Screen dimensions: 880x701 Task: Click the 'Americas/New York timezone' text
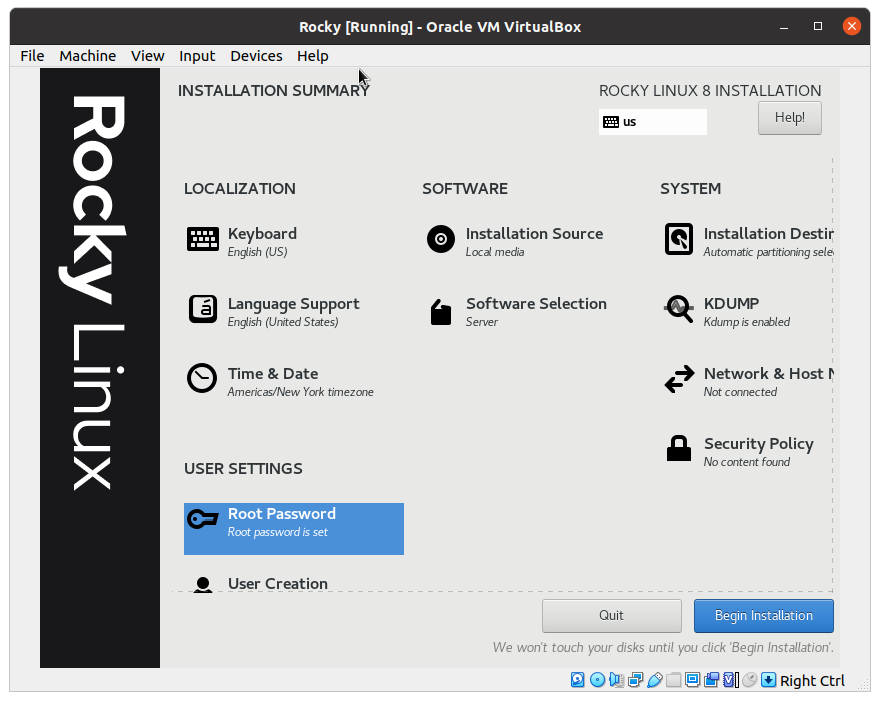point(300,392)
